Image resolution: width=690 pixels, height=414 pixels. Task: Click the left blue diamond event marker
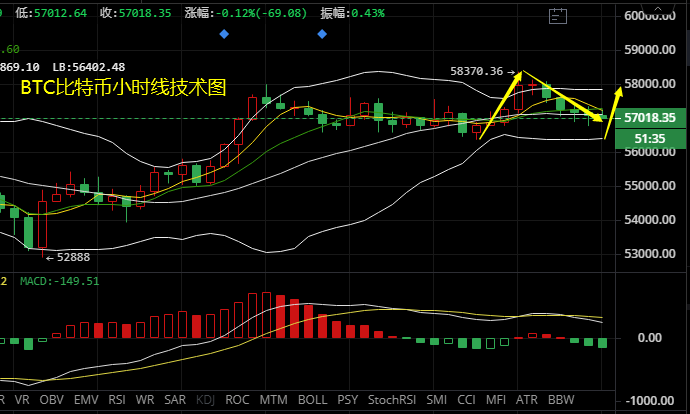click(x=224, y=34)
